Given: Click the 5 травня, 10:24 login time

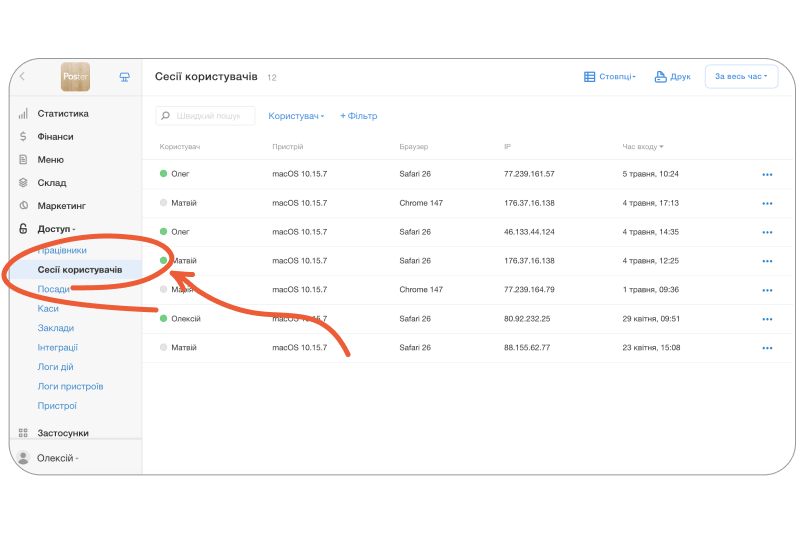Looking at the screenshot, I should (x=651, y=174).
